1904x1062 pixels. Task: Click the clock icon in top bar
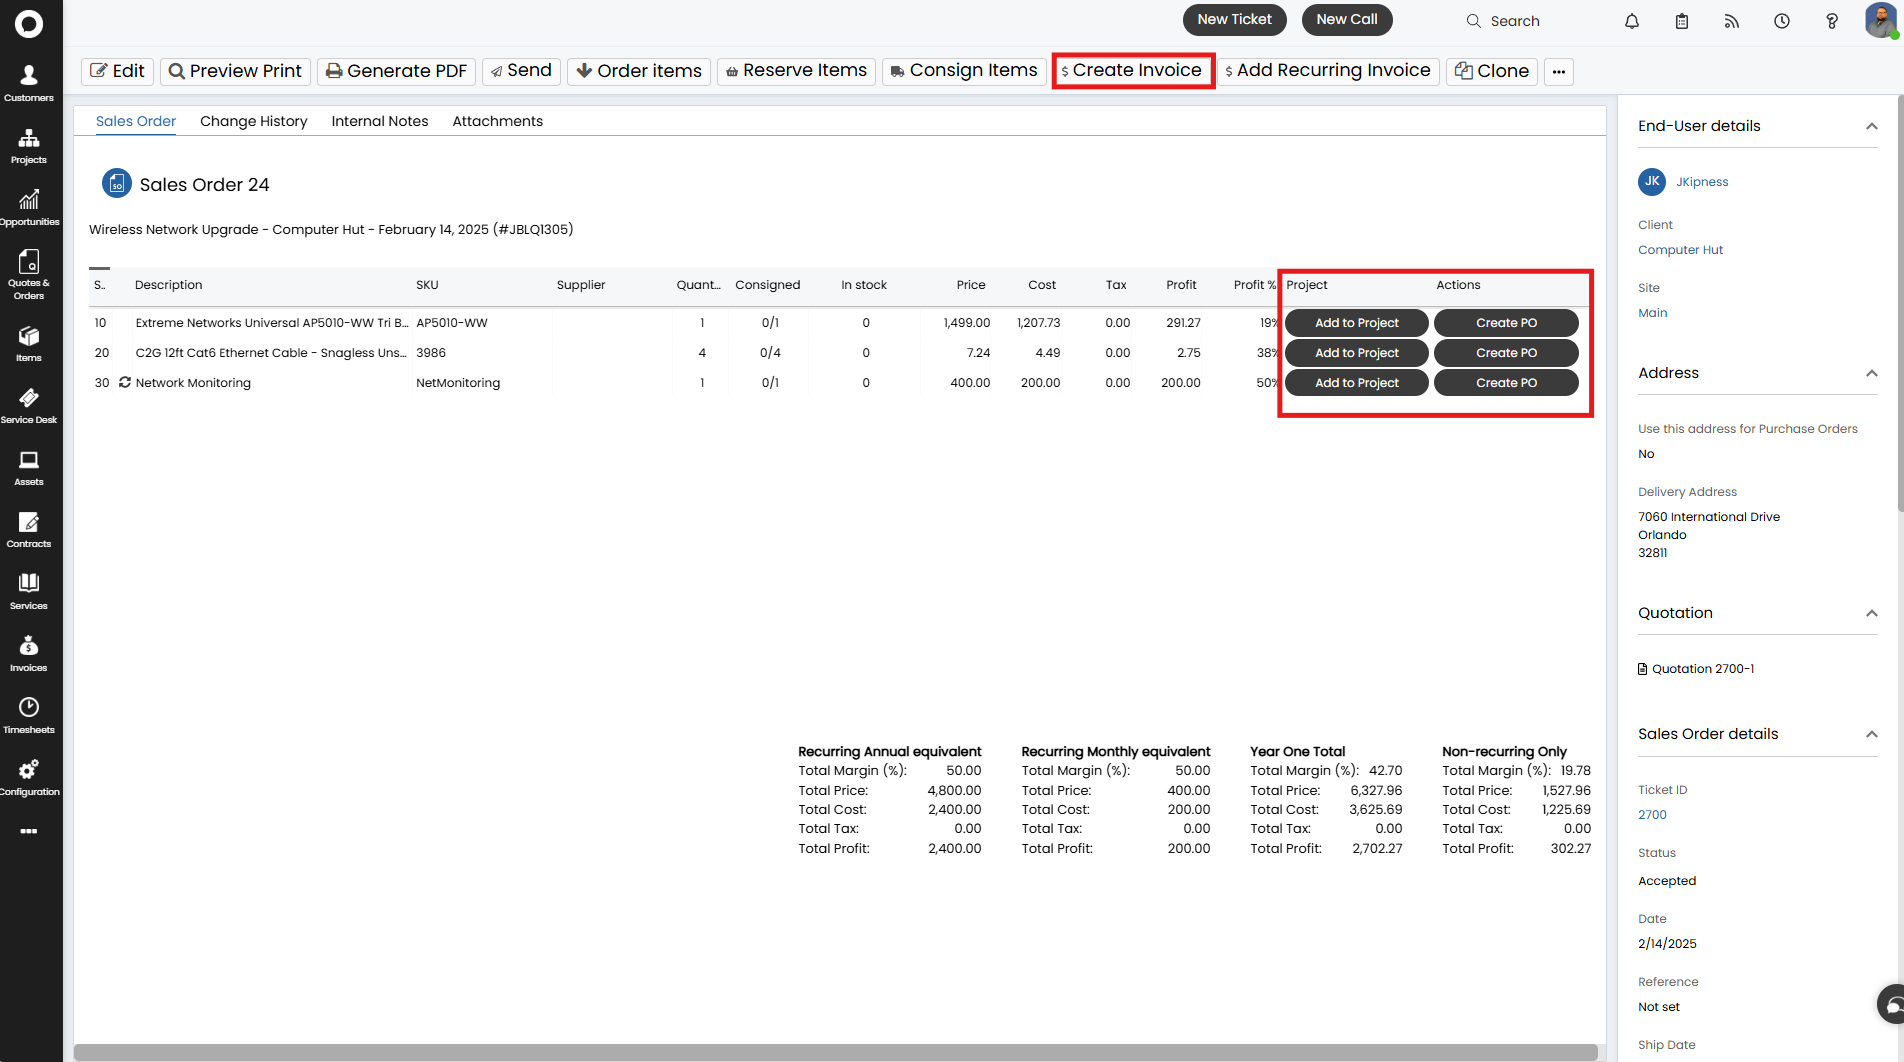(1781, 21)
